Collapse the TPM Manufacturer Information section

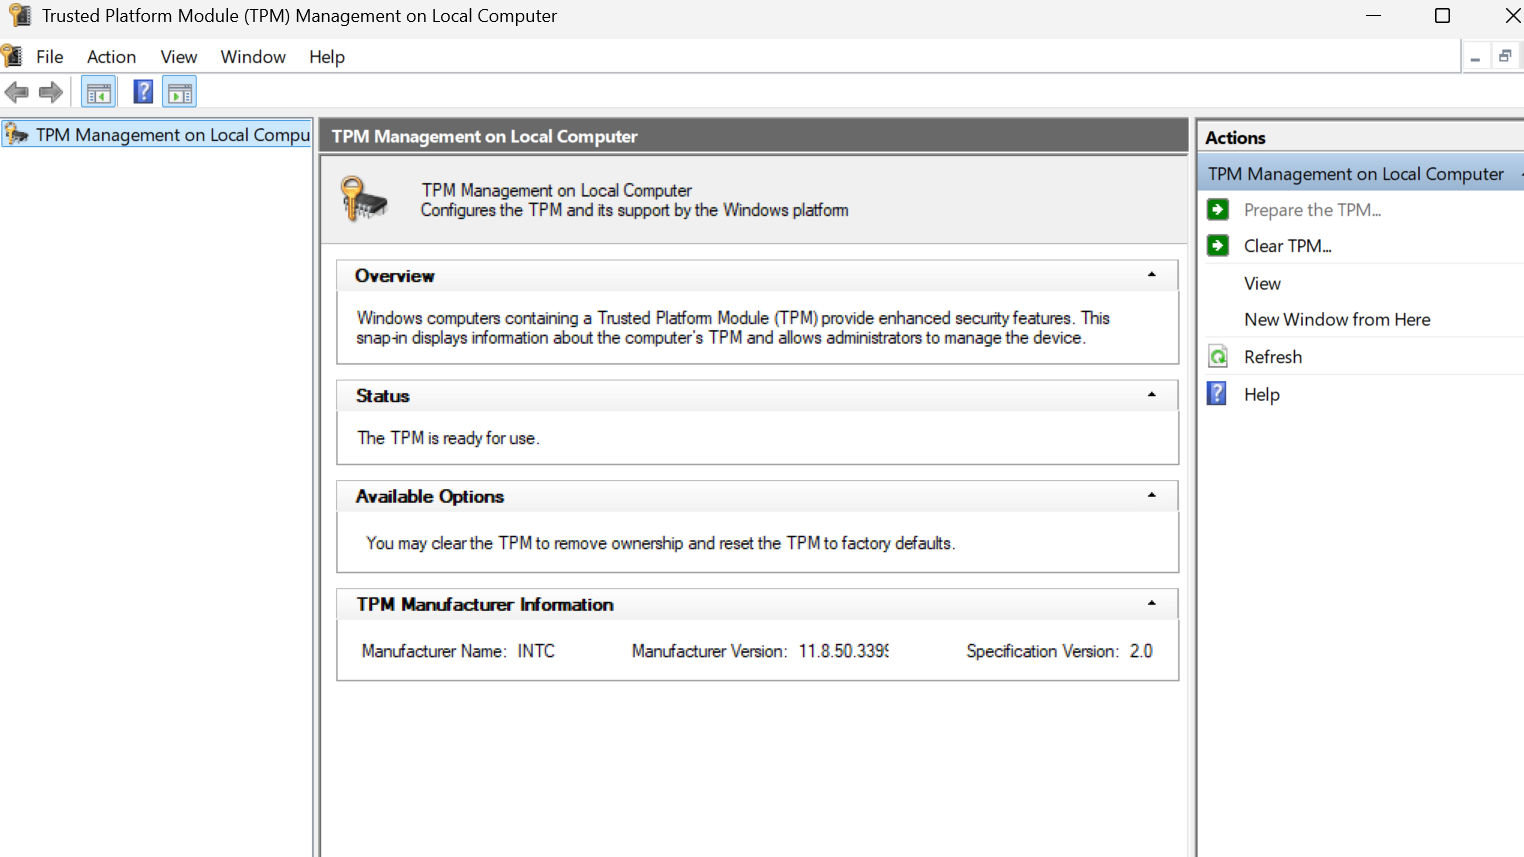(1152, 604)
